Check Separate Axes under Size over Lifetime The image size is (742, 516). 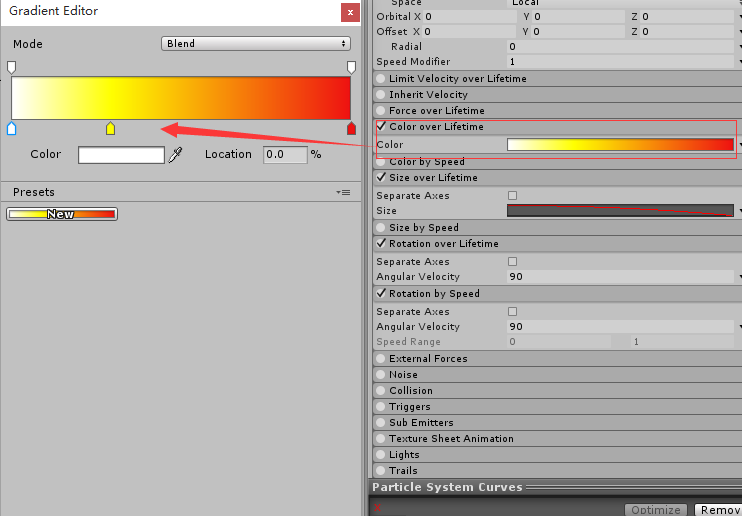tap(512, 196)
